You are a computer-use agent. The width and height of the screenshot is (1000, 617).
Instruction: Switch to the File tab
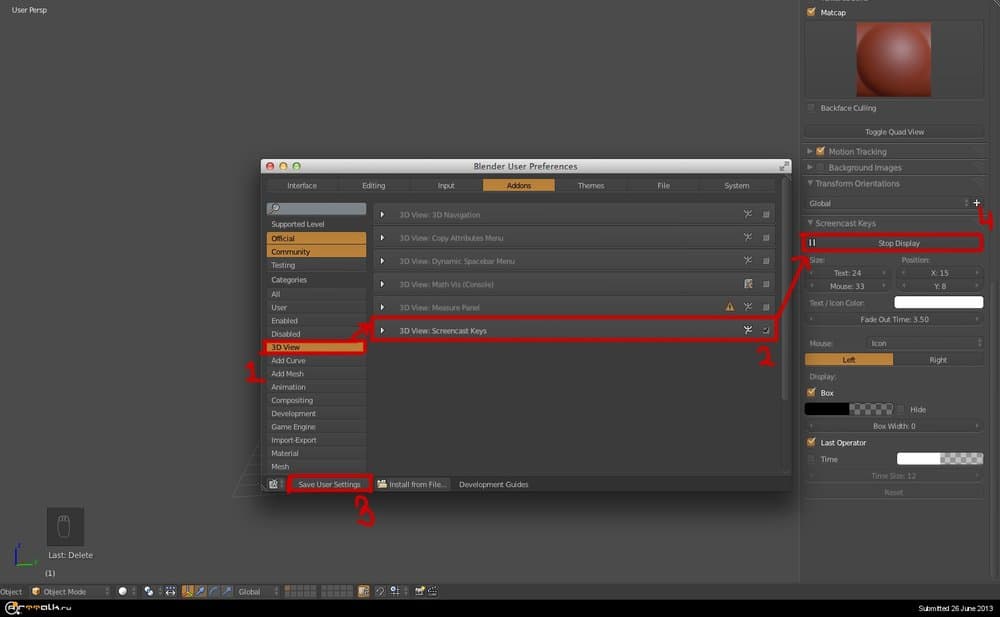click(x=663, y=186)
